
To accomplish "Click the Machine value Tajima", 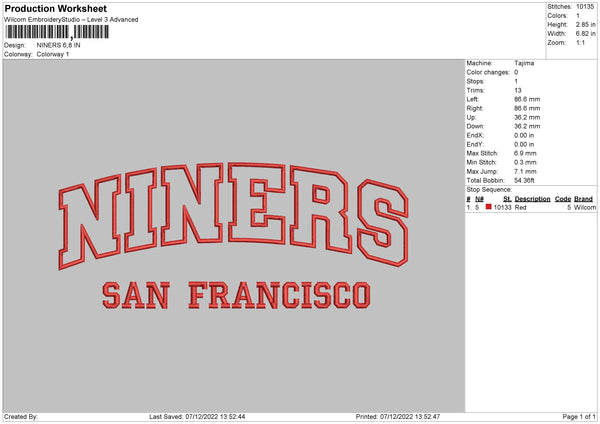I will [x=524, y=63].
